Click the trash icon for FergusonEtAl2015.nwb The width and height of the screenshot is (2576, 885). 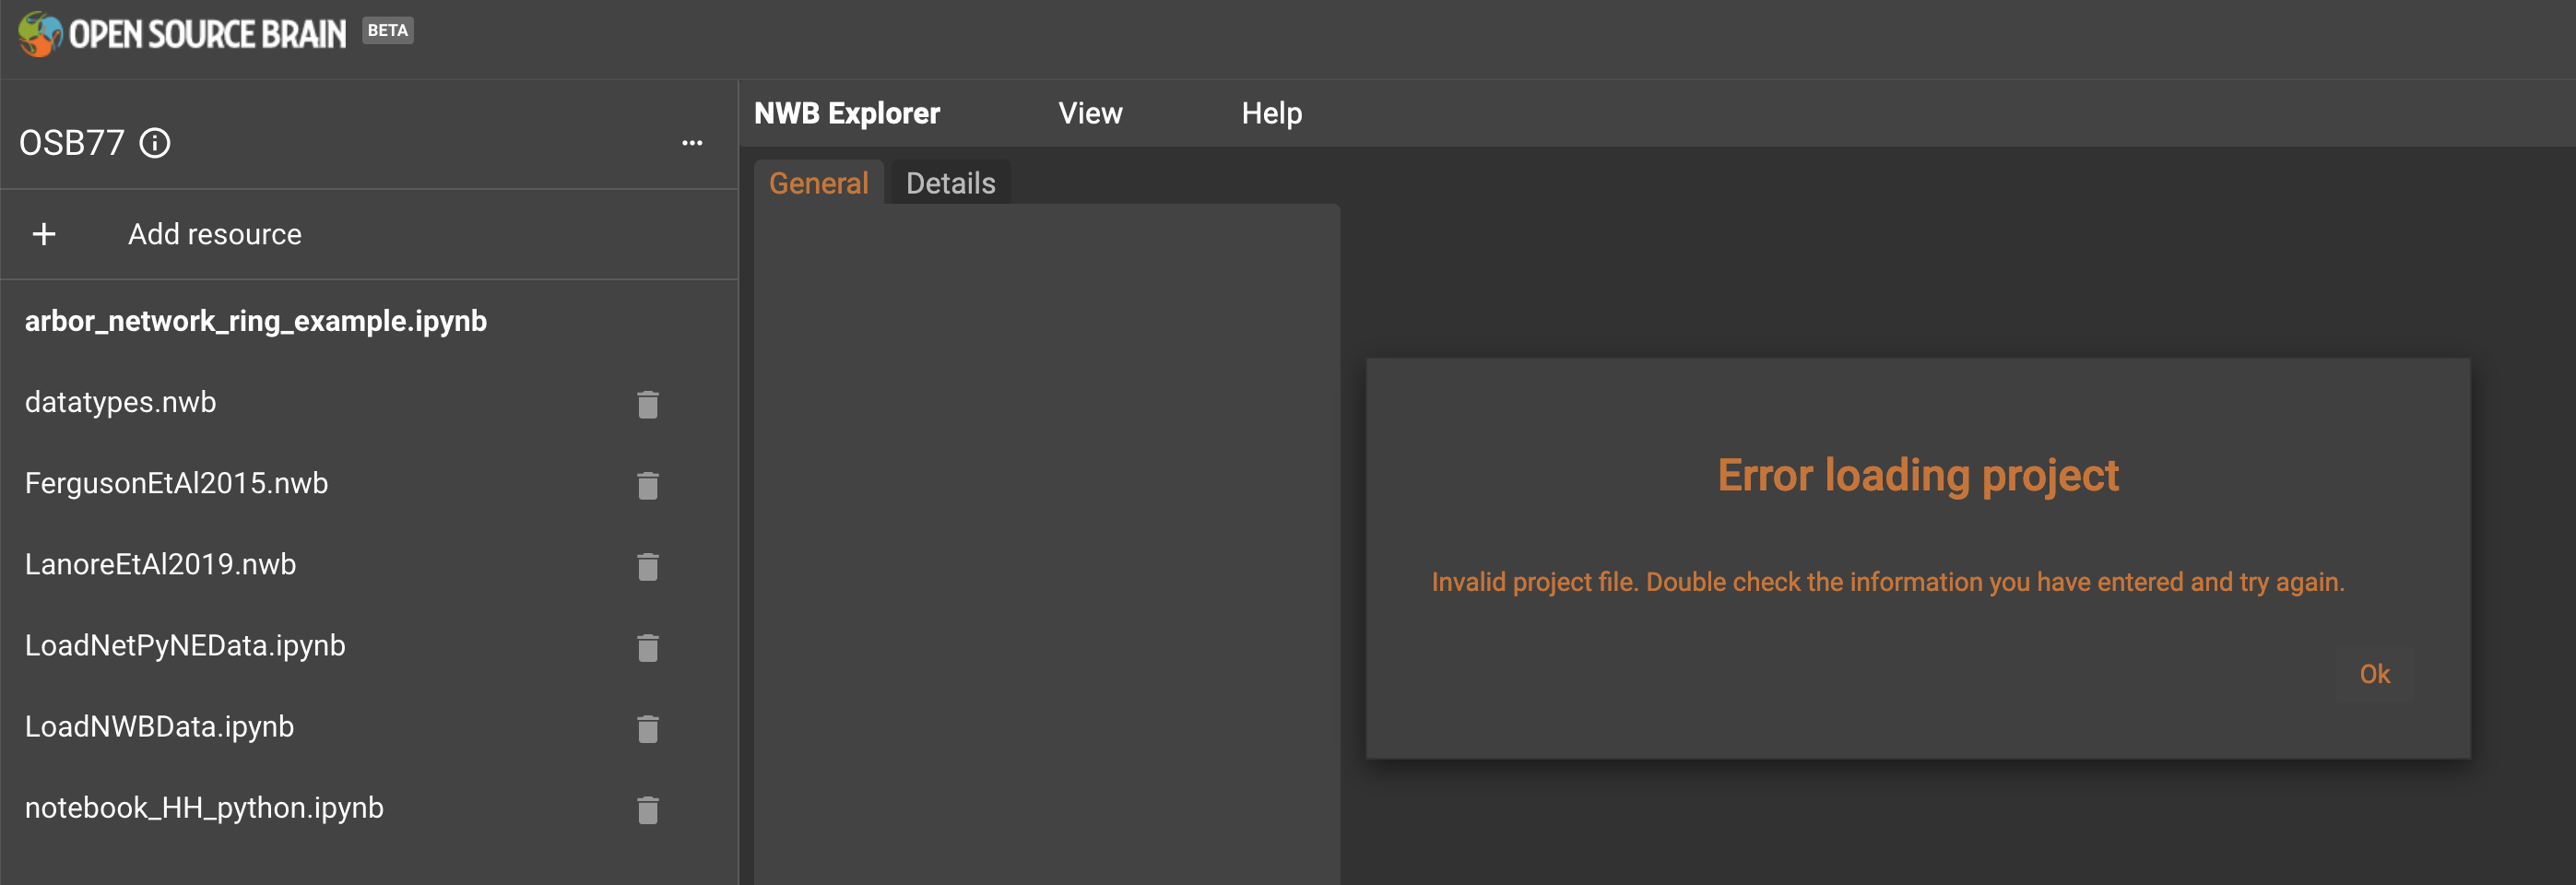pos(647,486)
